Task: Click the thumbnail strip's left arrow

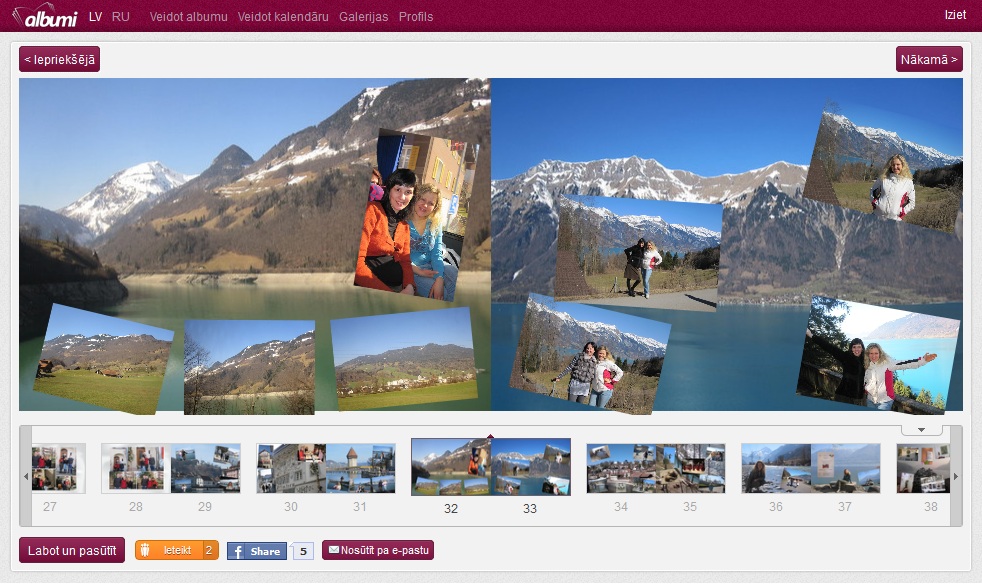Action: (x=26, y=476)
